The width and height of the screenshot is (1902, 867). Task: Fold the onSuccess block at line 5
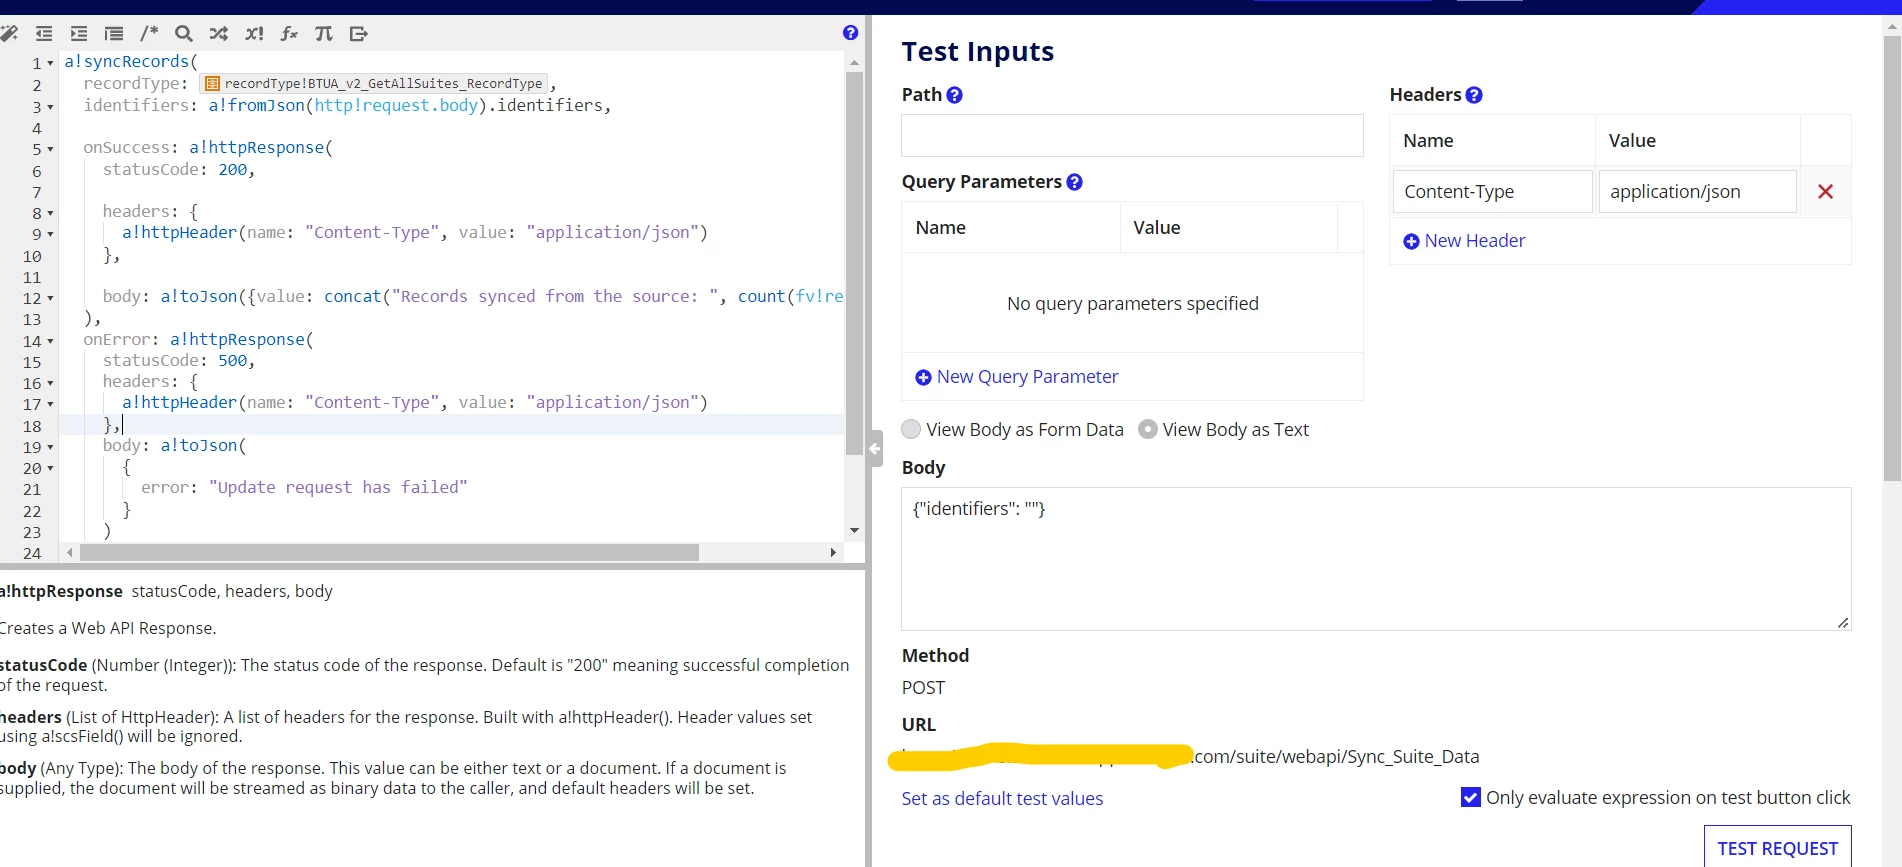click(x=50, y=149)
